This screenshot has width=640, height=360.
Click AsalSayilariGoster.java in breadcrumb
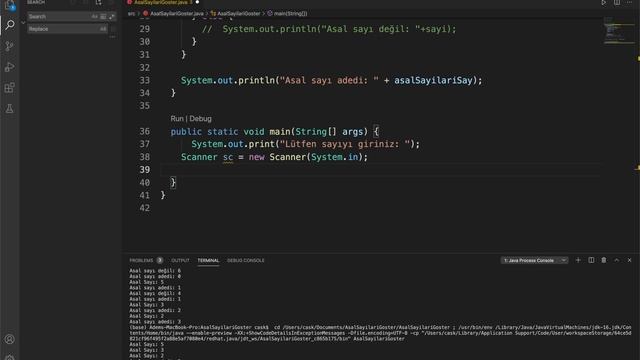[x=177, y=13]
